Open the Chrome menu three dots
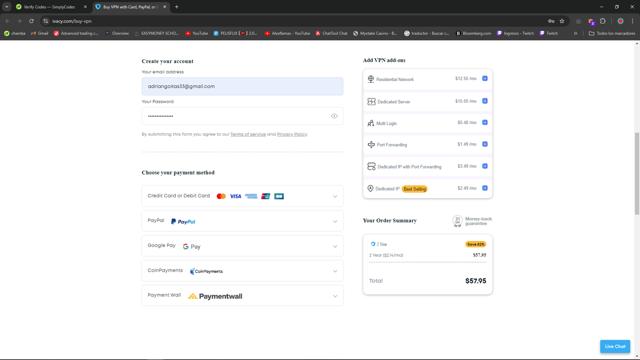640x360 pixels. point(633,21)
